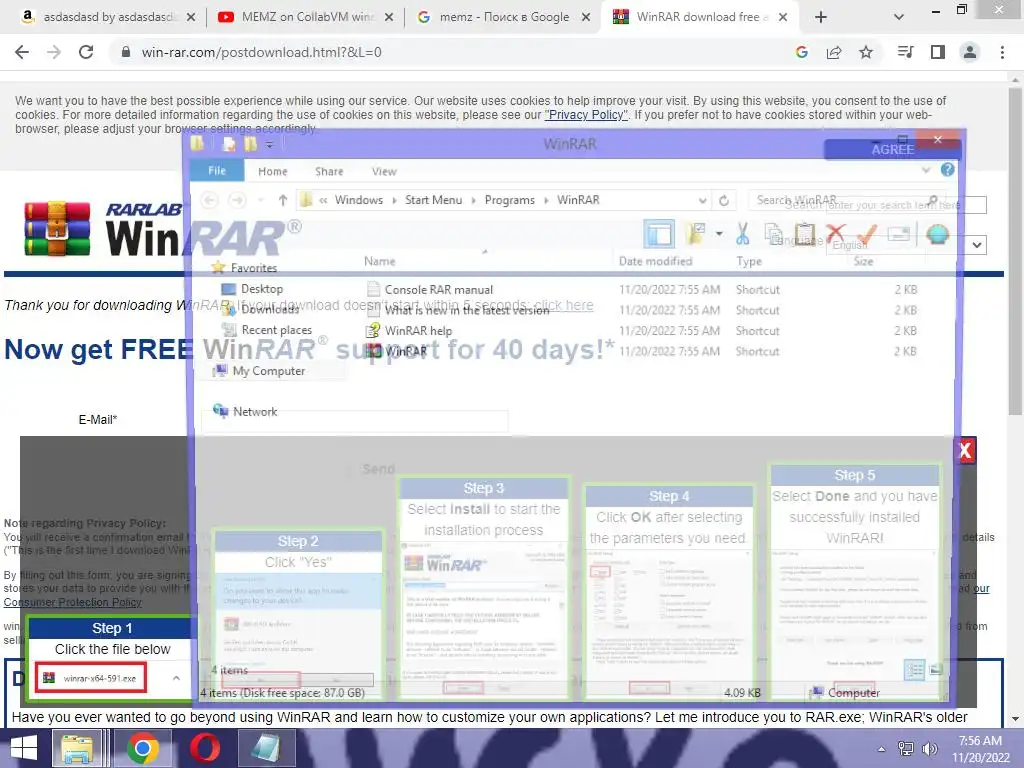
Task: Sort Explorer files by Name column
Action: [x=379, y=261]
